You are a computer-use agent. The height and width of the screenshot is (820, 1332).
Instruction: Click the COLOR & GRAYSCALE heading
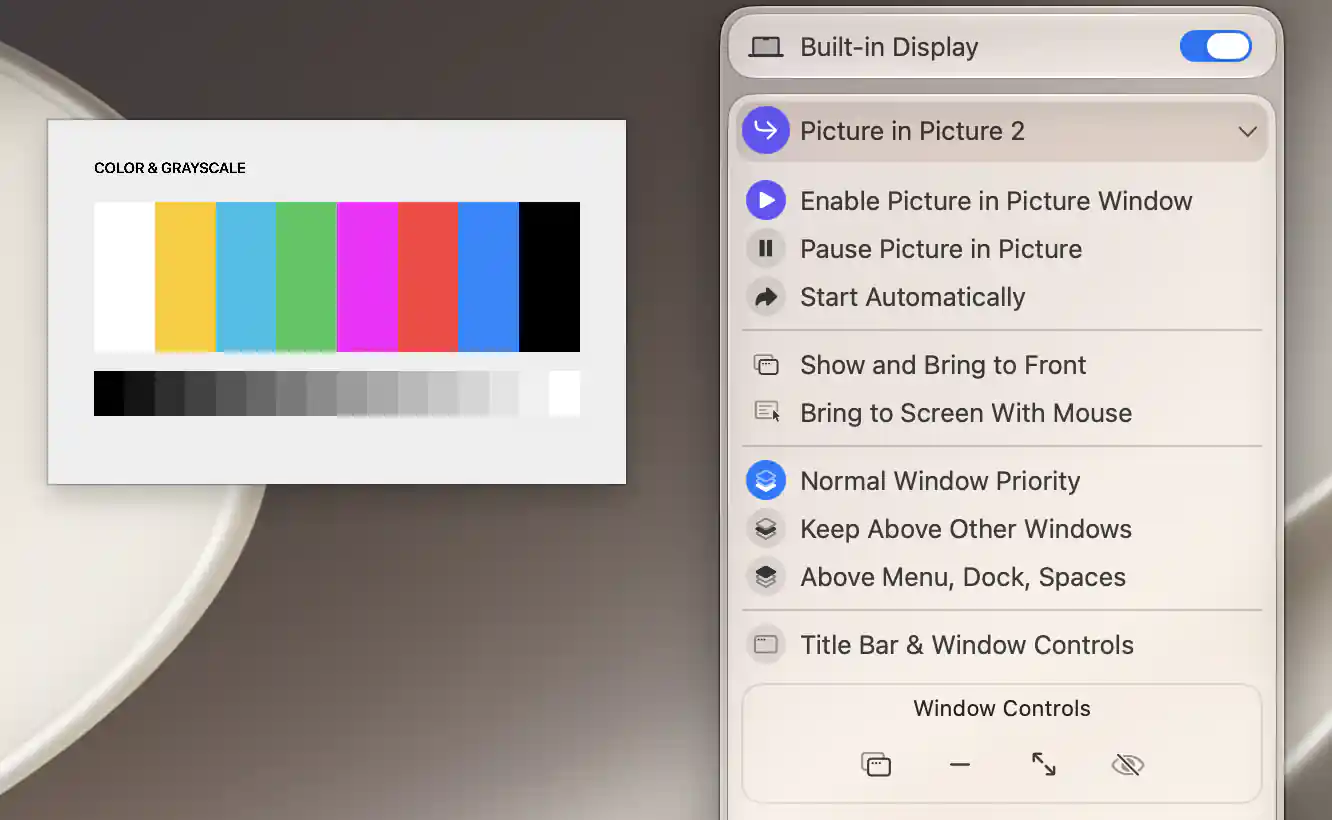170,168
